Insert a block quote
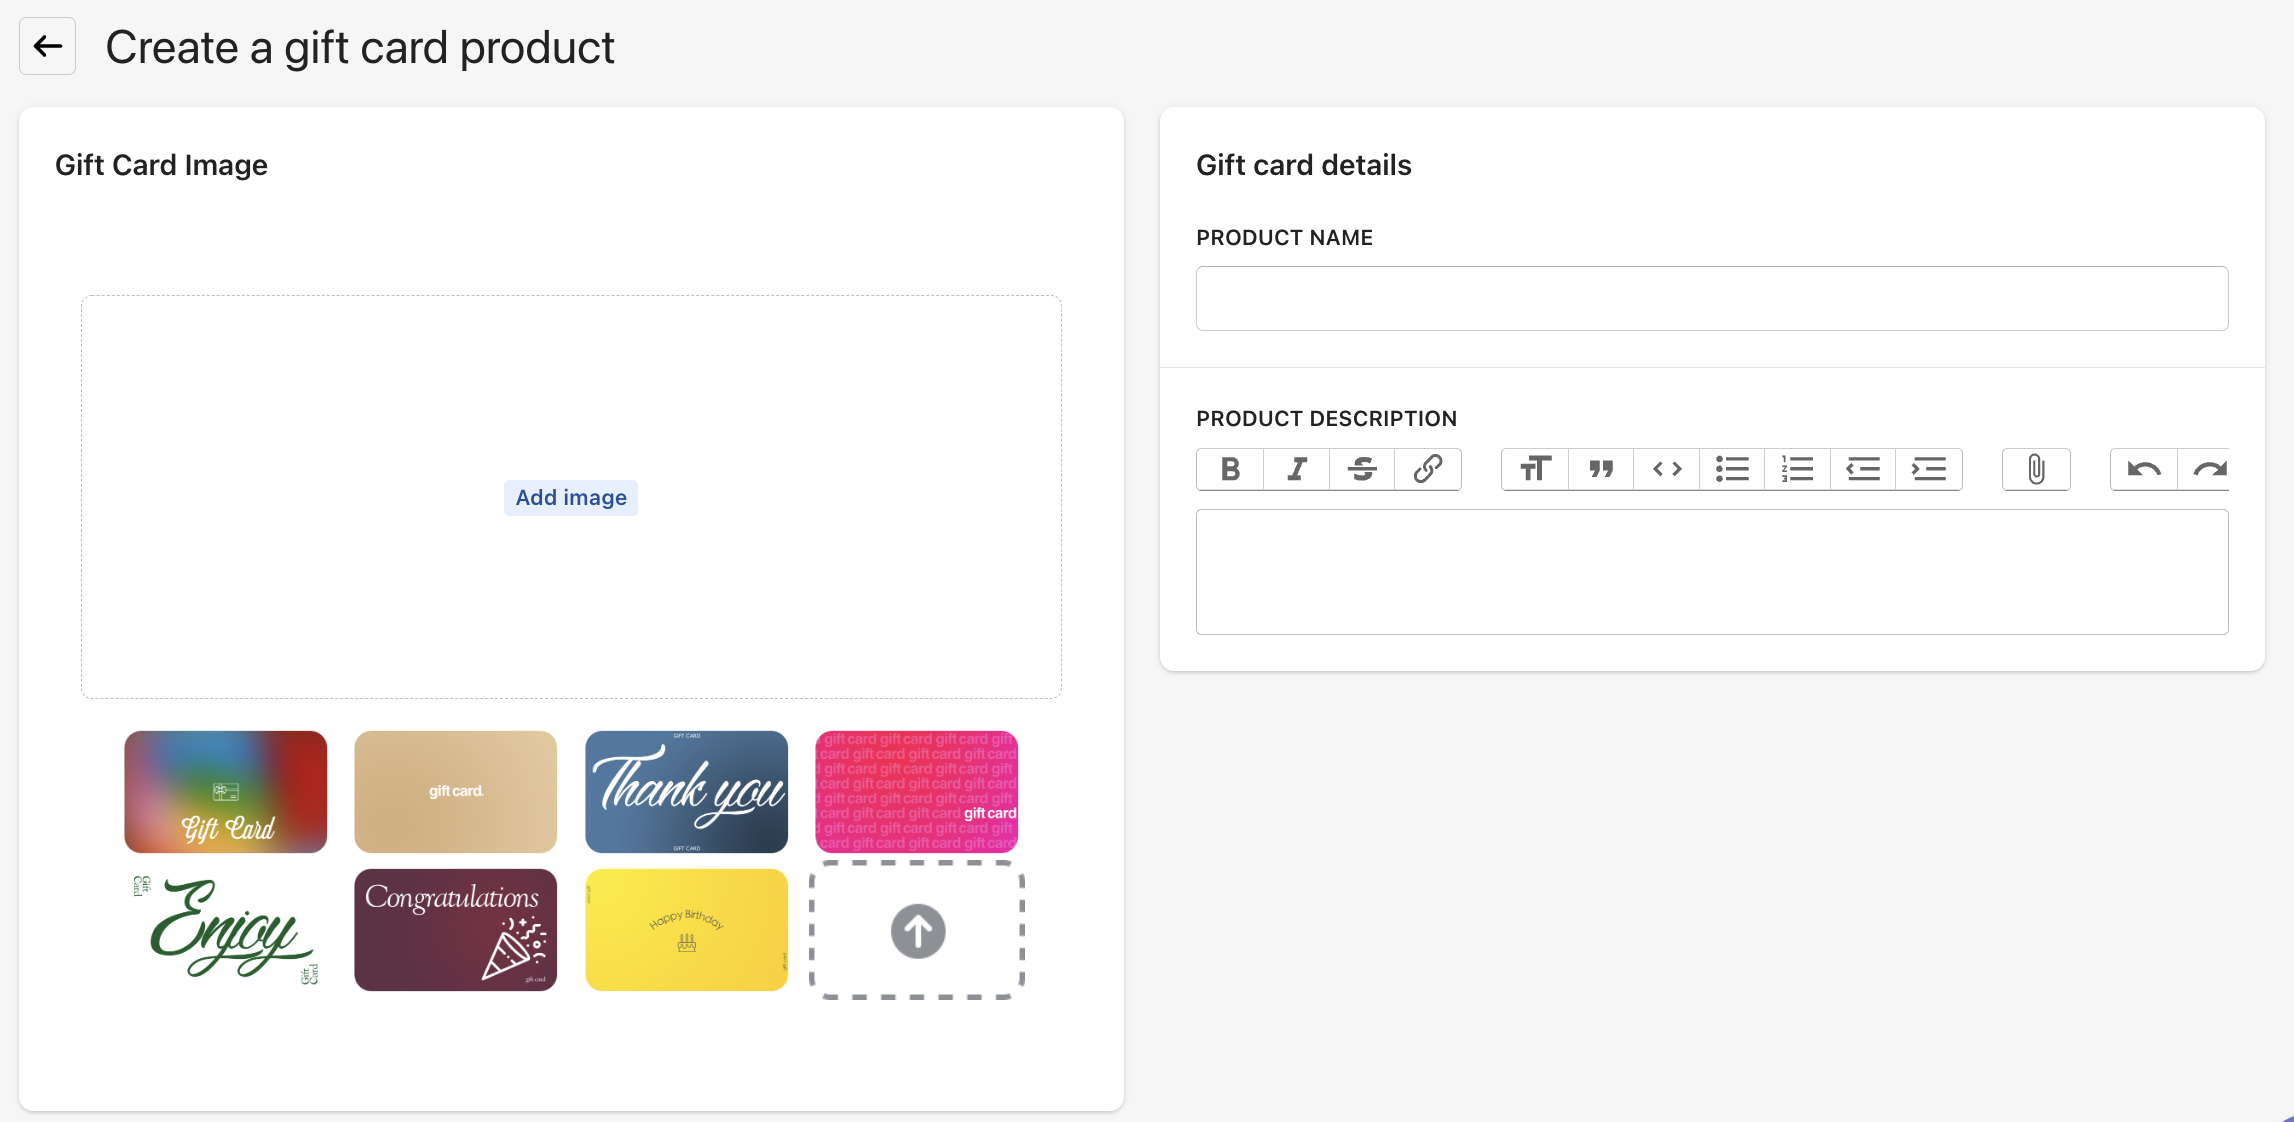 pyautogui.click(x=1601, y=469)
